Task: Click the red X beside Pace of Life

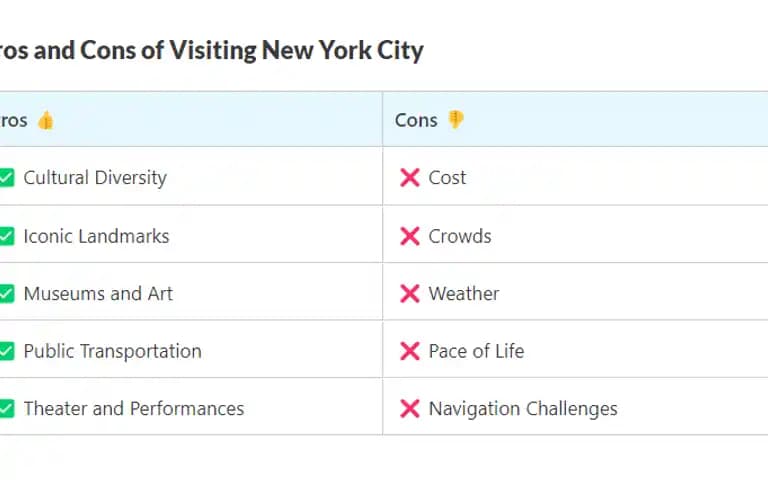Action: tap(410, 351)
